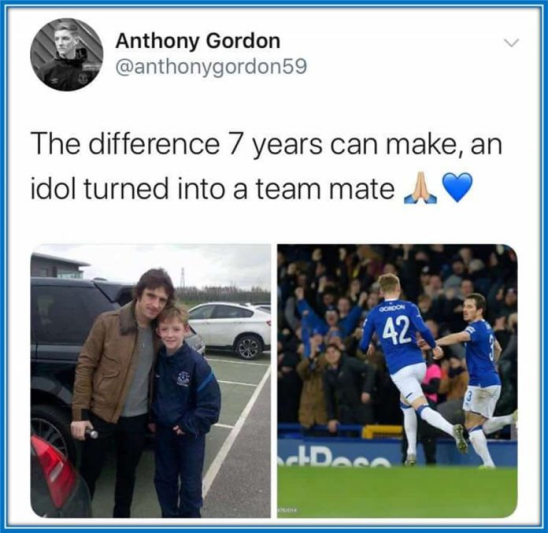Open the right match celebration photo

397,381
